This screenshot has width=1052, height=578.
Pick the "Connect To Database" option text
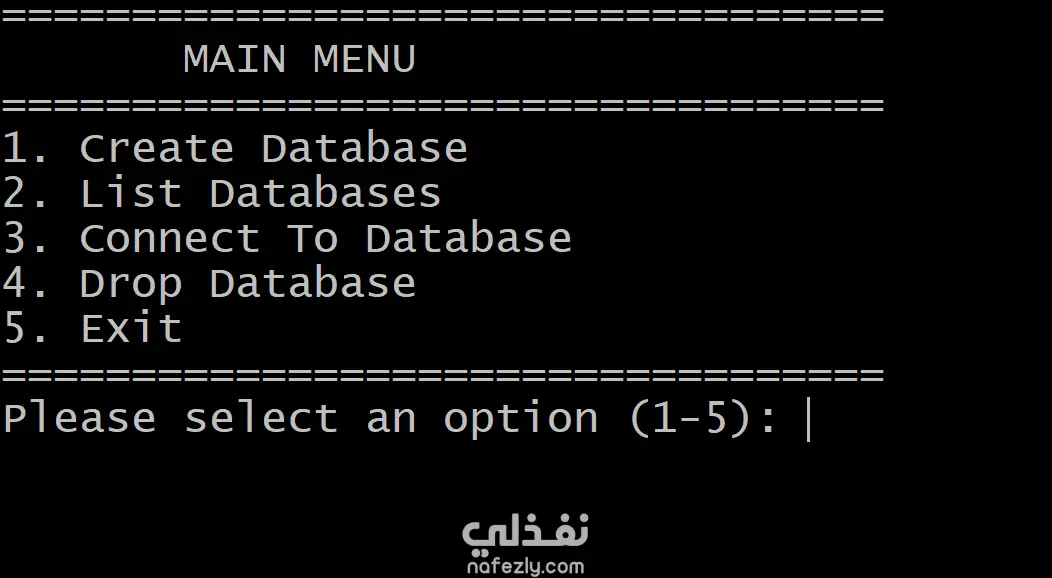(325, 239)
